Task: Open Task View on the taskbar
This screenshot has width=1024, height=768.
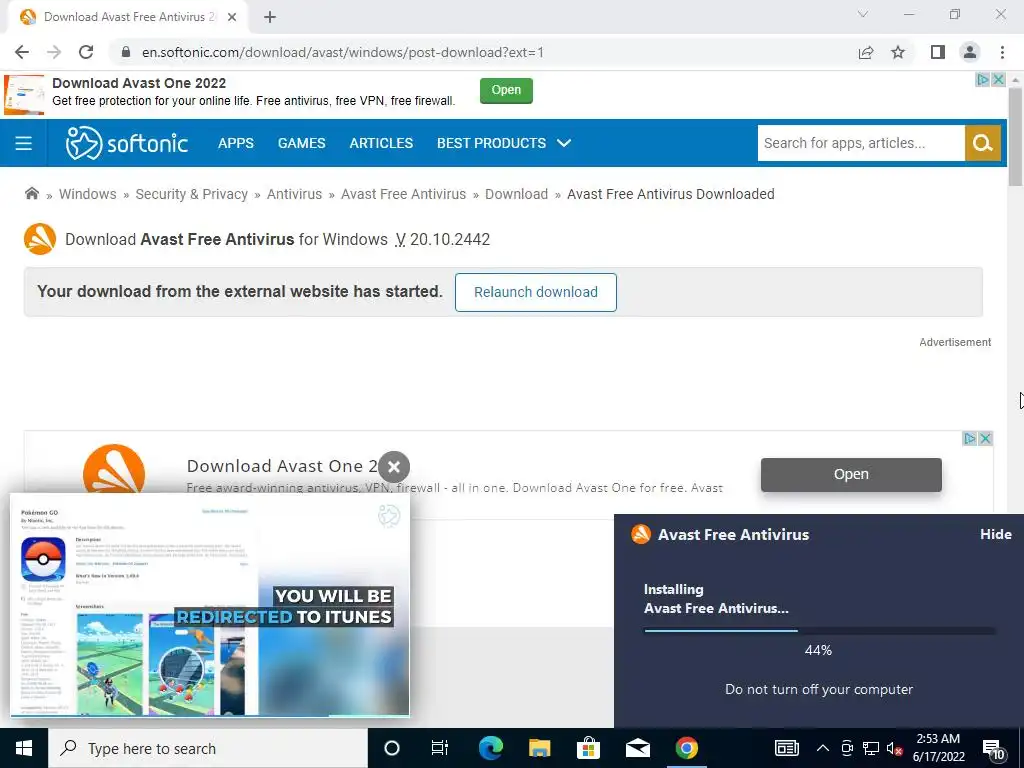Action: click(x=440, y=748)
